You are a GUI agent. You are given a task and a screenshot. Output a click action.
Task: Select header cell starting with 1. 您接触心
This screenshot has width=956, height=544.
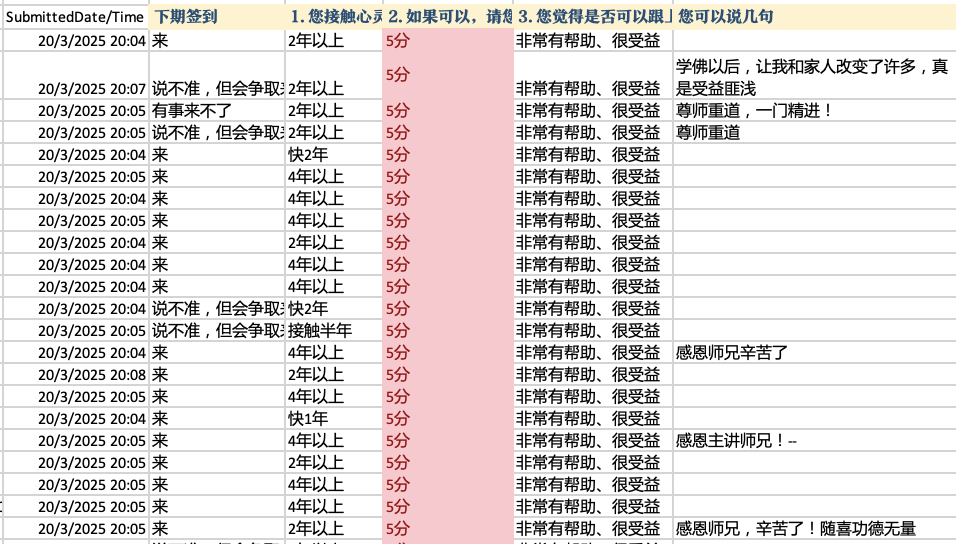pos(334,17)
